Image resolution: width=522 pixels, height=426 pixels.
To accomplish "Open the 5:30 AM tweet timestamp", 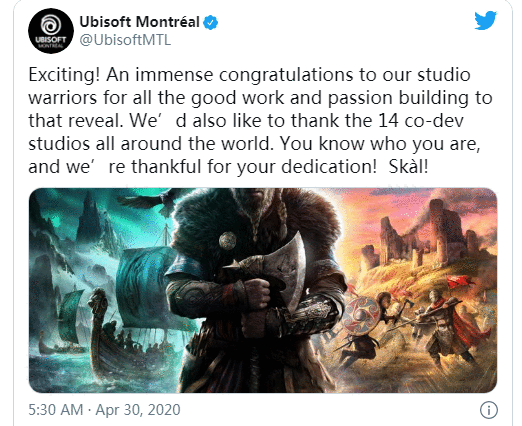I will 56,410.
